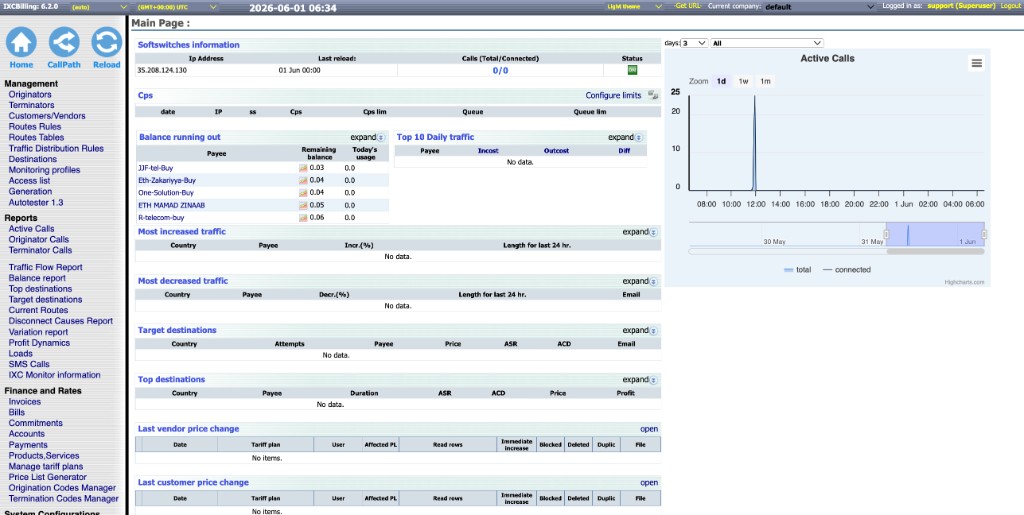Open Active Calls report

point(31,228)
